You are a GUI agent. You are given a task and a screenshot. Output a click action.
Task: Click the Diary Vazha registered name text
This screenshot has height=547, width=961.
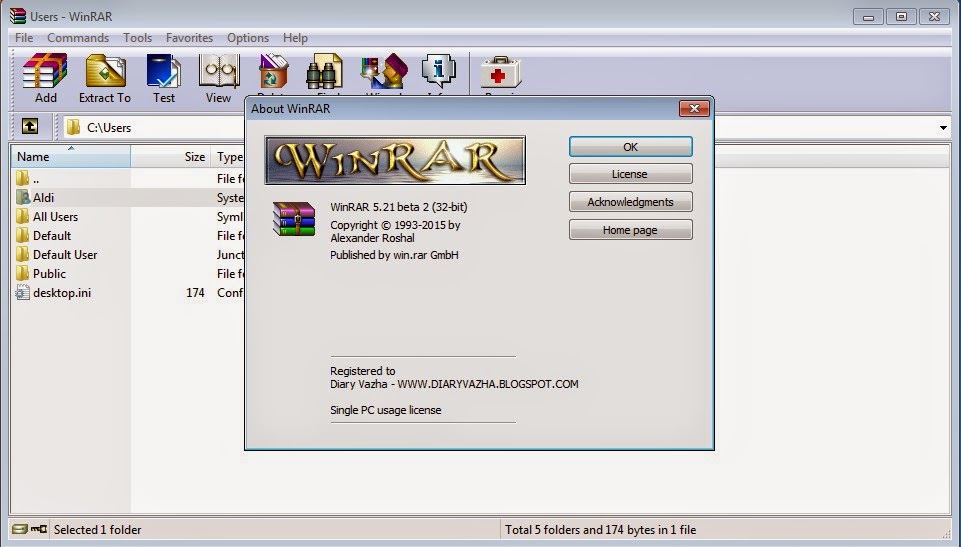pyautogui.click(x=454, y=384)
